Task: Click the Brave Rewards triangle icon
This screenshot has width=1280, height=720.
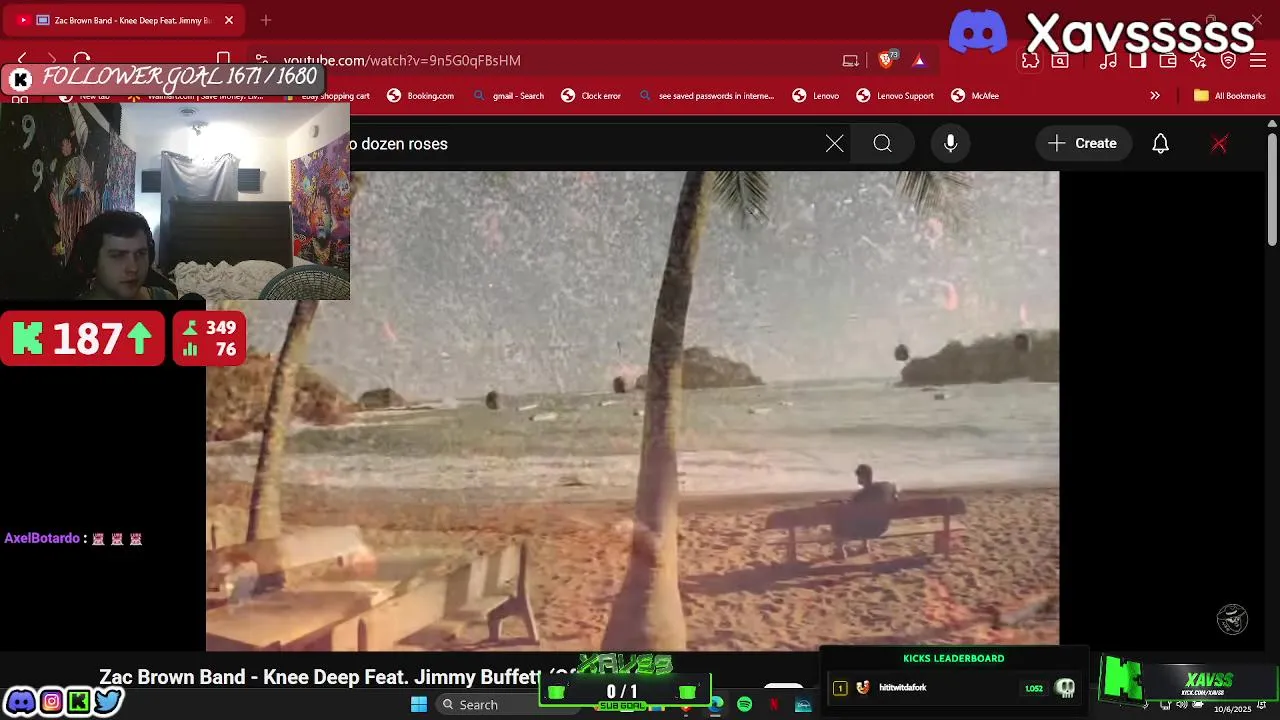Action: click(919, 60)
